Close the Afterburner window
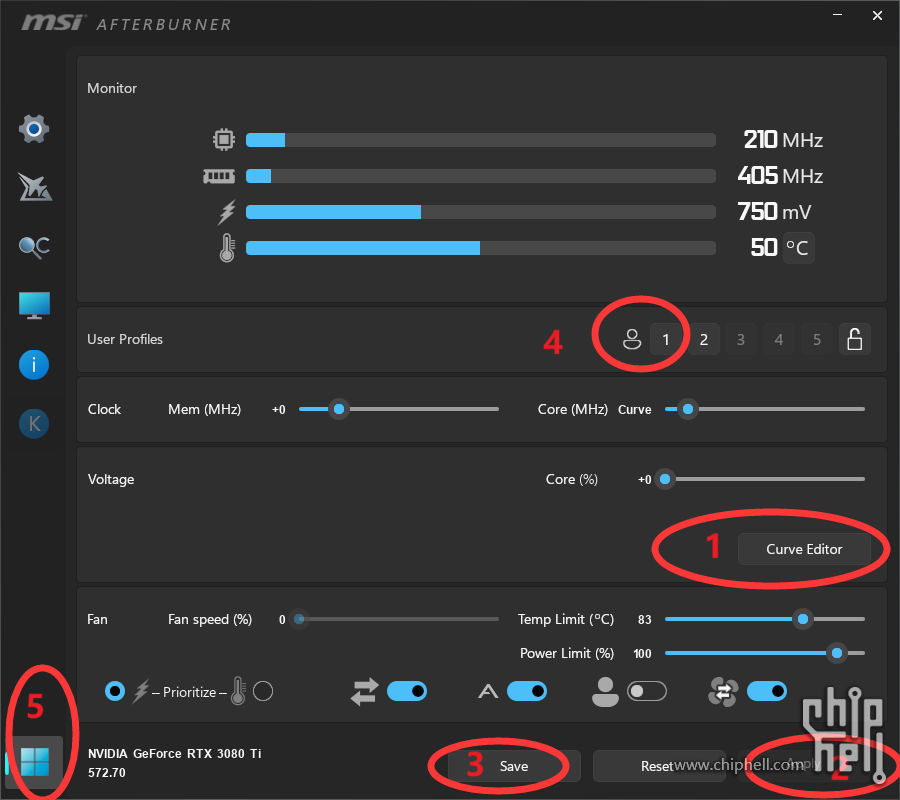Viewport: 900px width, 800px height. tap(877, 15)
